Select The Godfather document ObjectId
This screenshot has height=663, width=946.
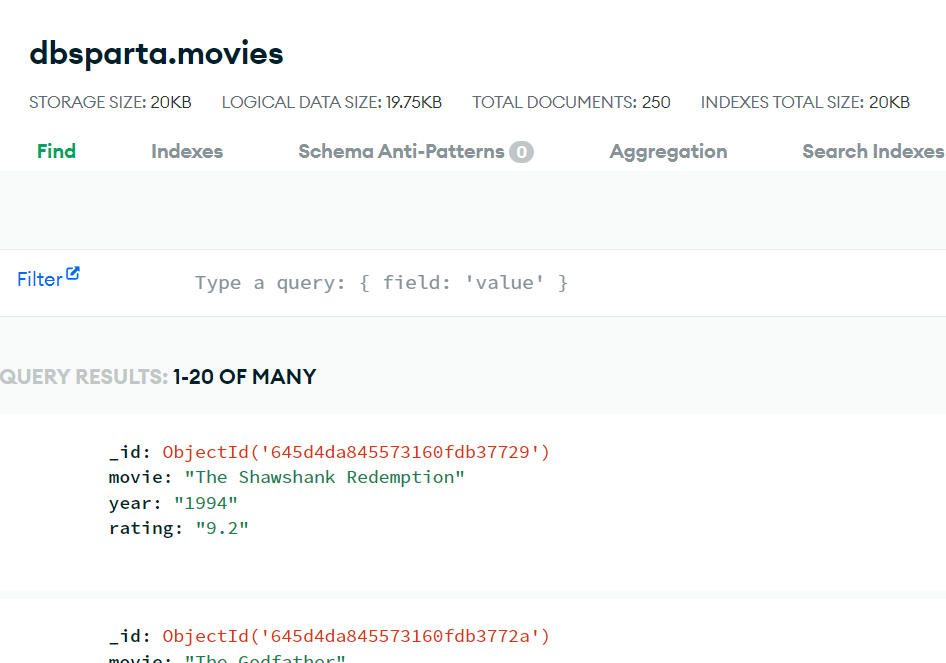point(355,636)
